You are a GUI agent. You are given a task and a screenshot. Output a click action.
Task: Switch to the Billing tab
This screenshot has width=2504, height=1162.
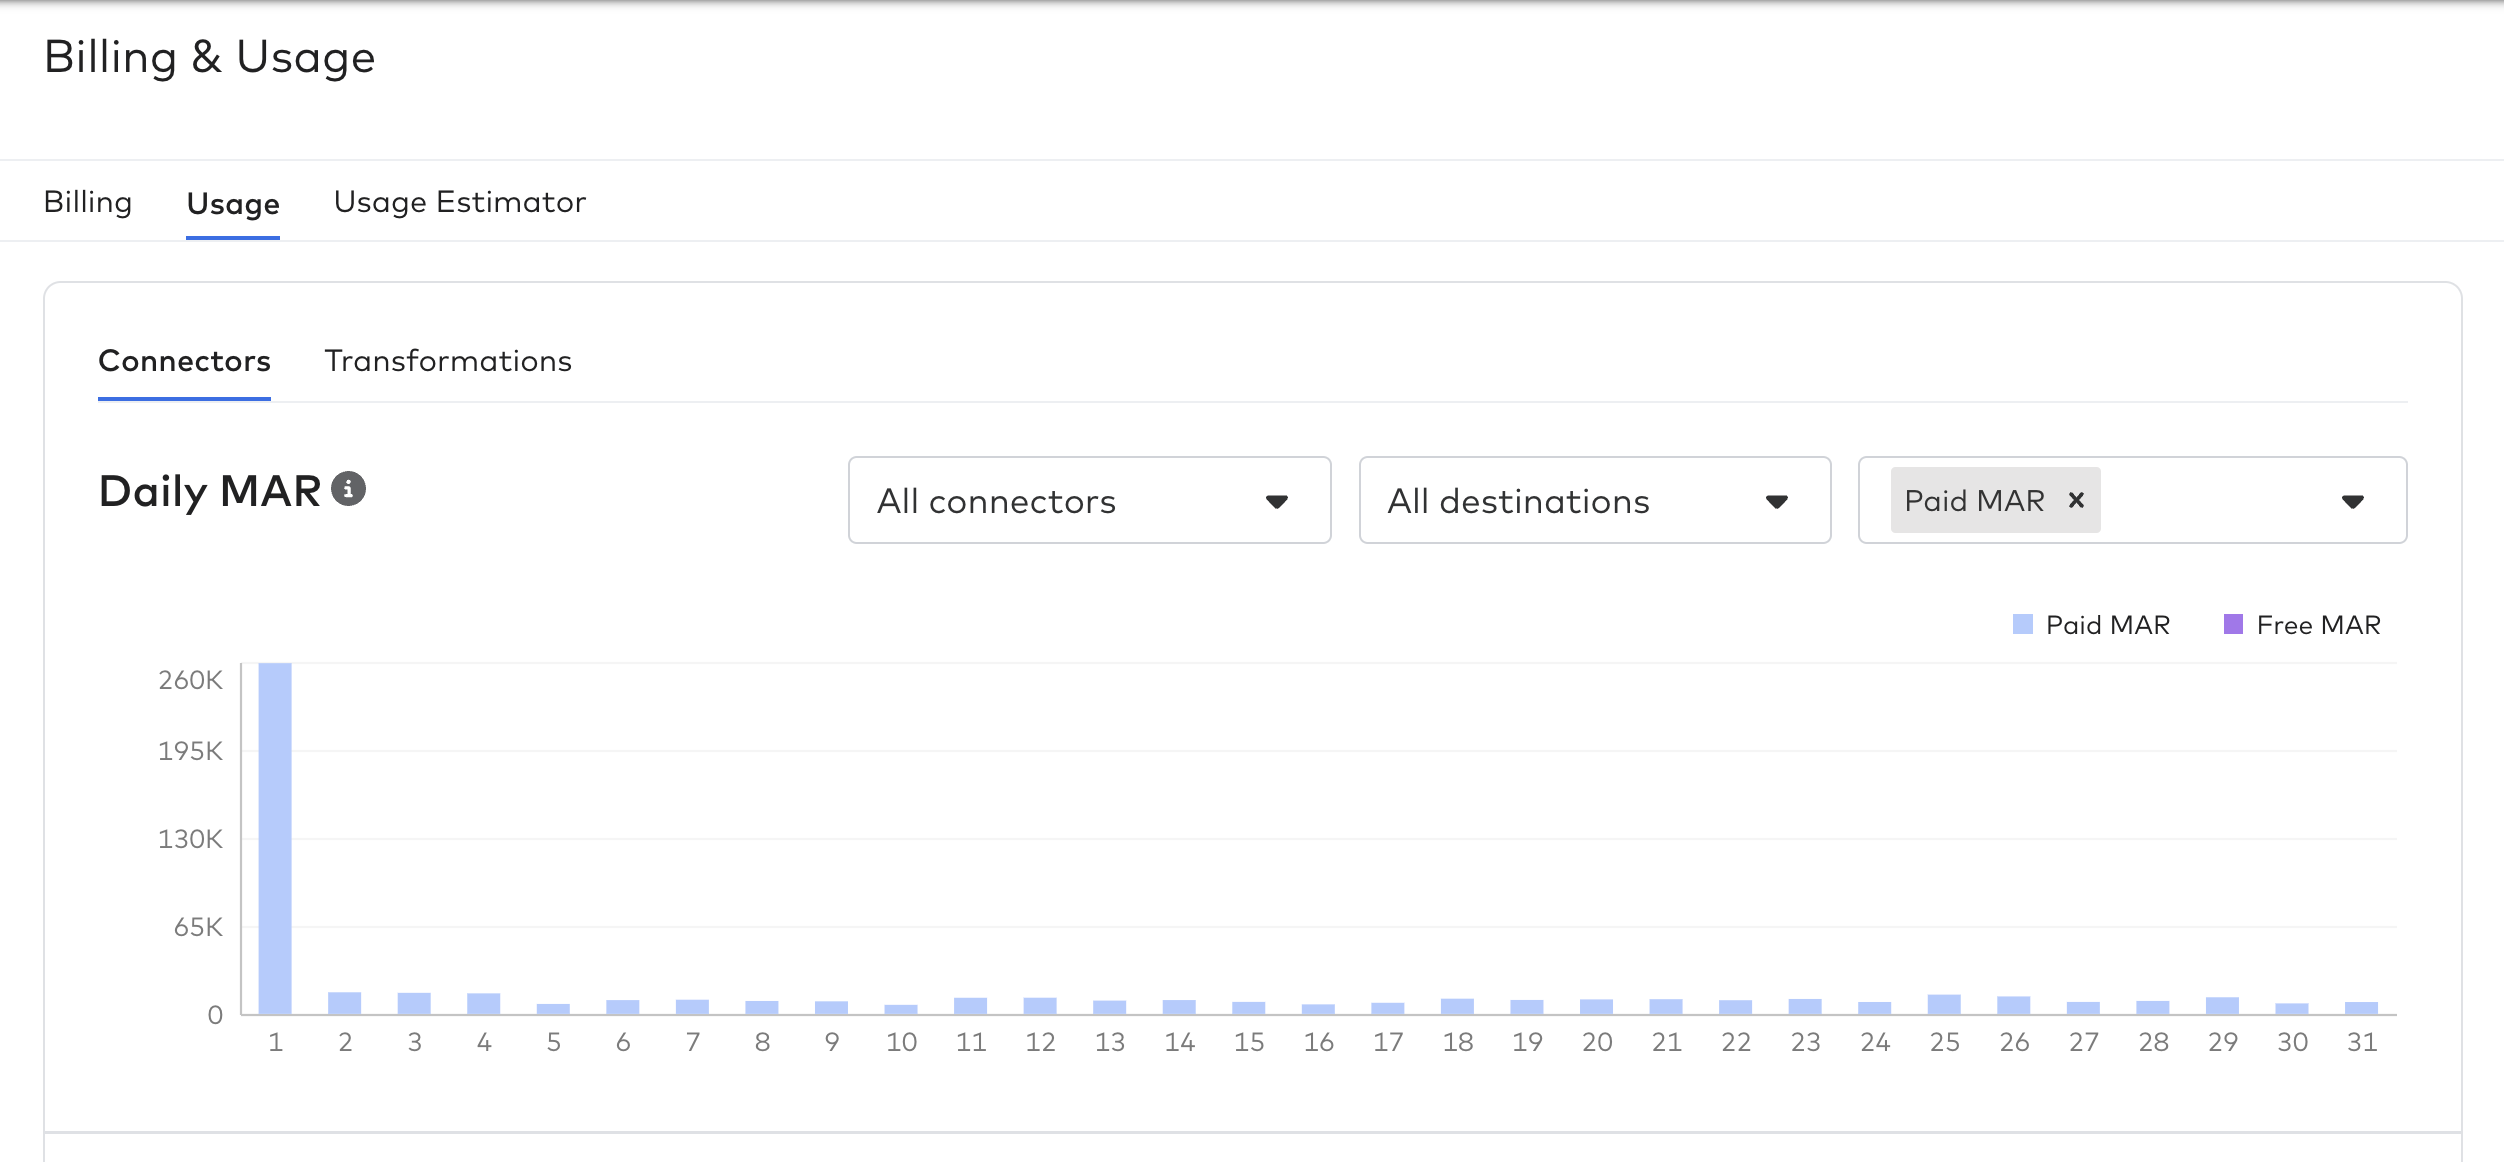88,202
